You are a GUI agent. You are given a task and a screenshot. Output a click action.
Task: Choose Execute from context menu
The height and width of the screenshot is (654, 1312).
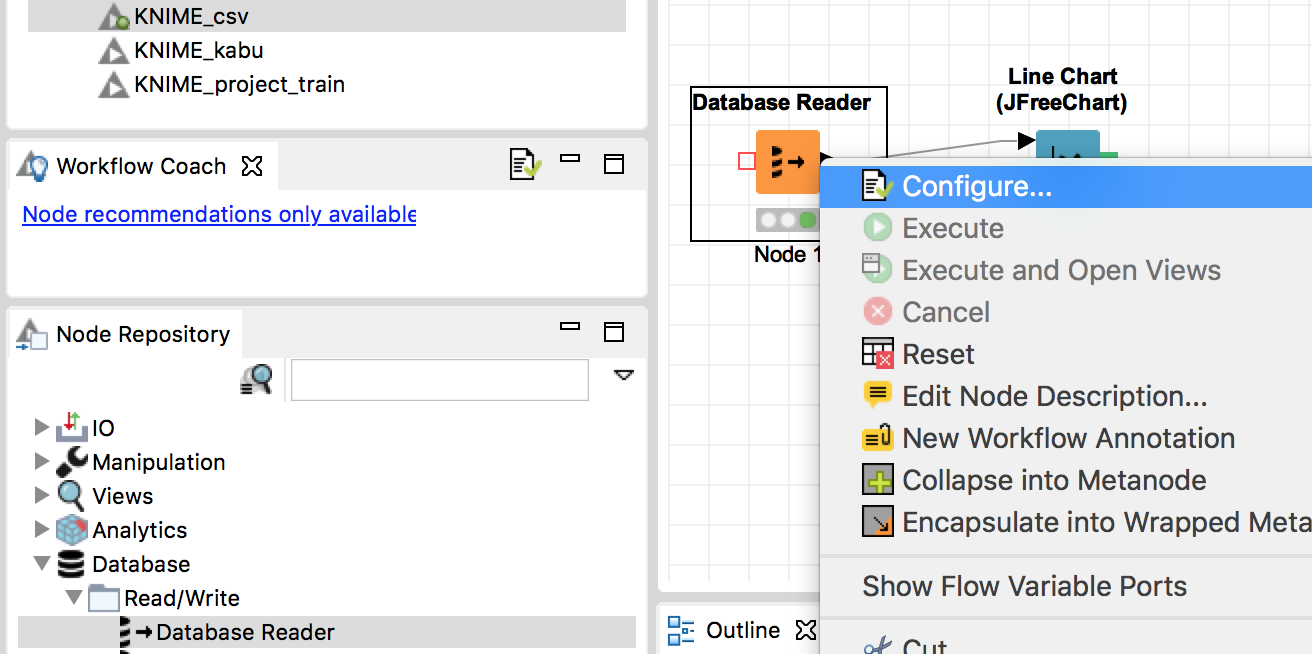(x=953, y=228)
